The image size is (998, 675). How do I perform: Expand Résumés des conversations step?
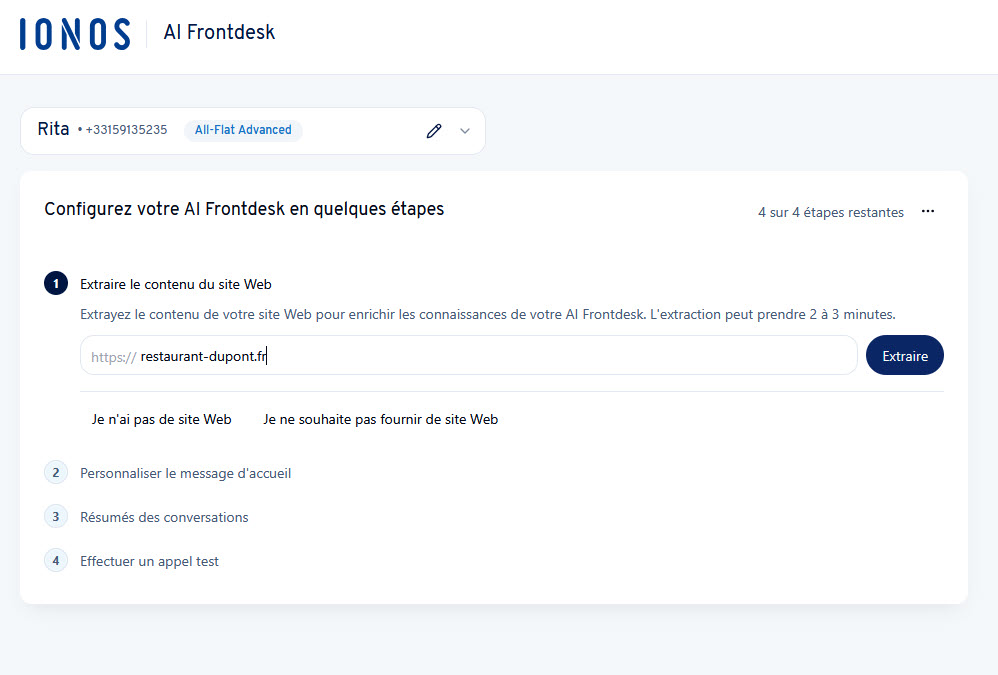pos(164,517)
